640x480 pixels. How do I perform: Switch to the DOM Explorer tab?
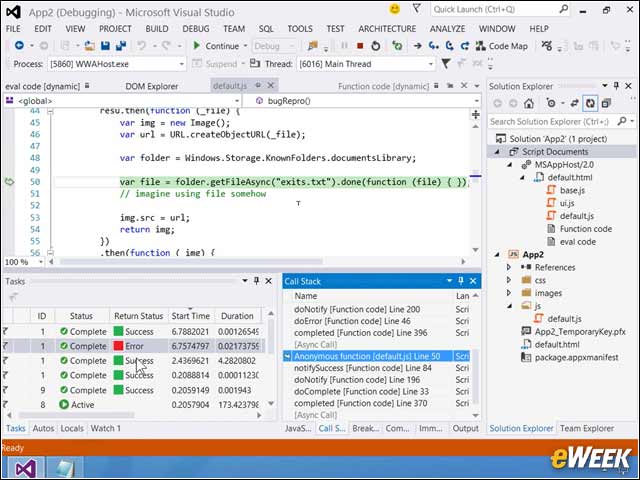151,86
